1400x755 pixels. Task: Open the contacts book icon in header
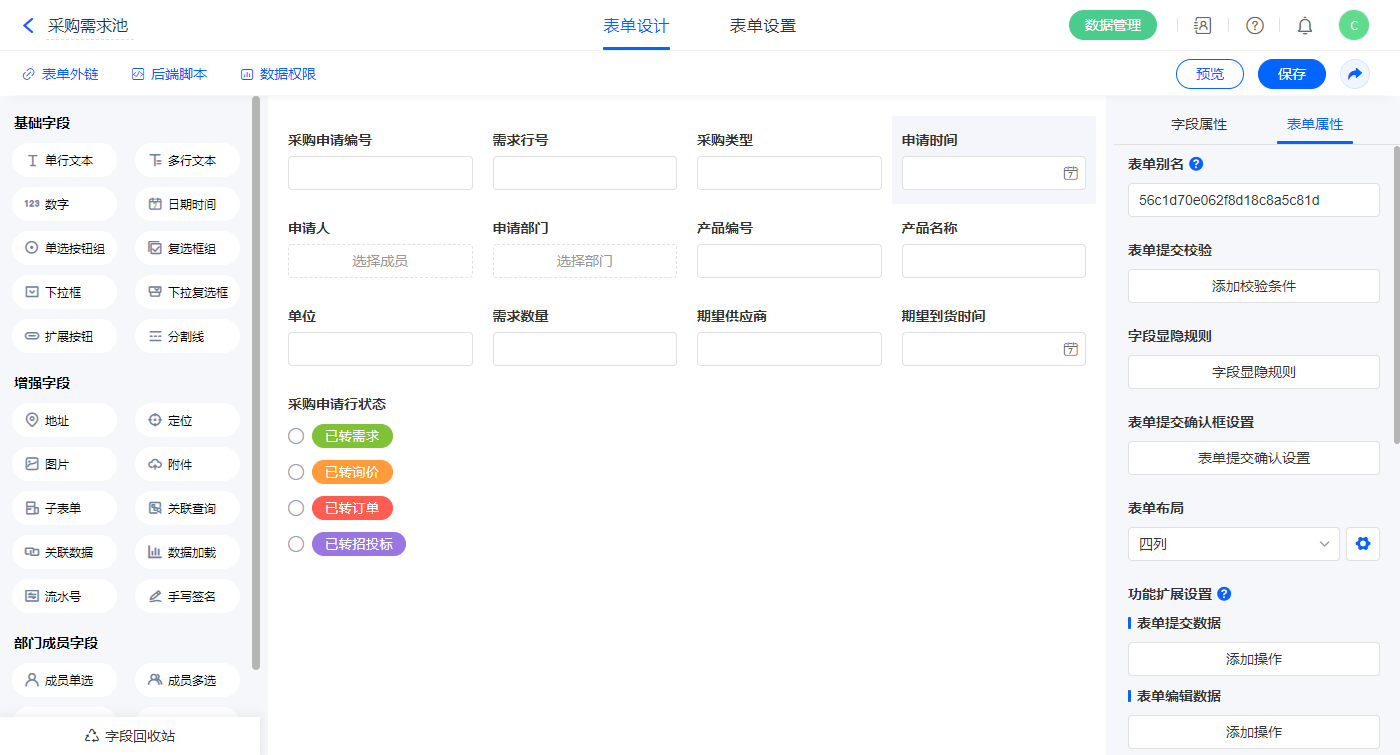pos(1203,26)
